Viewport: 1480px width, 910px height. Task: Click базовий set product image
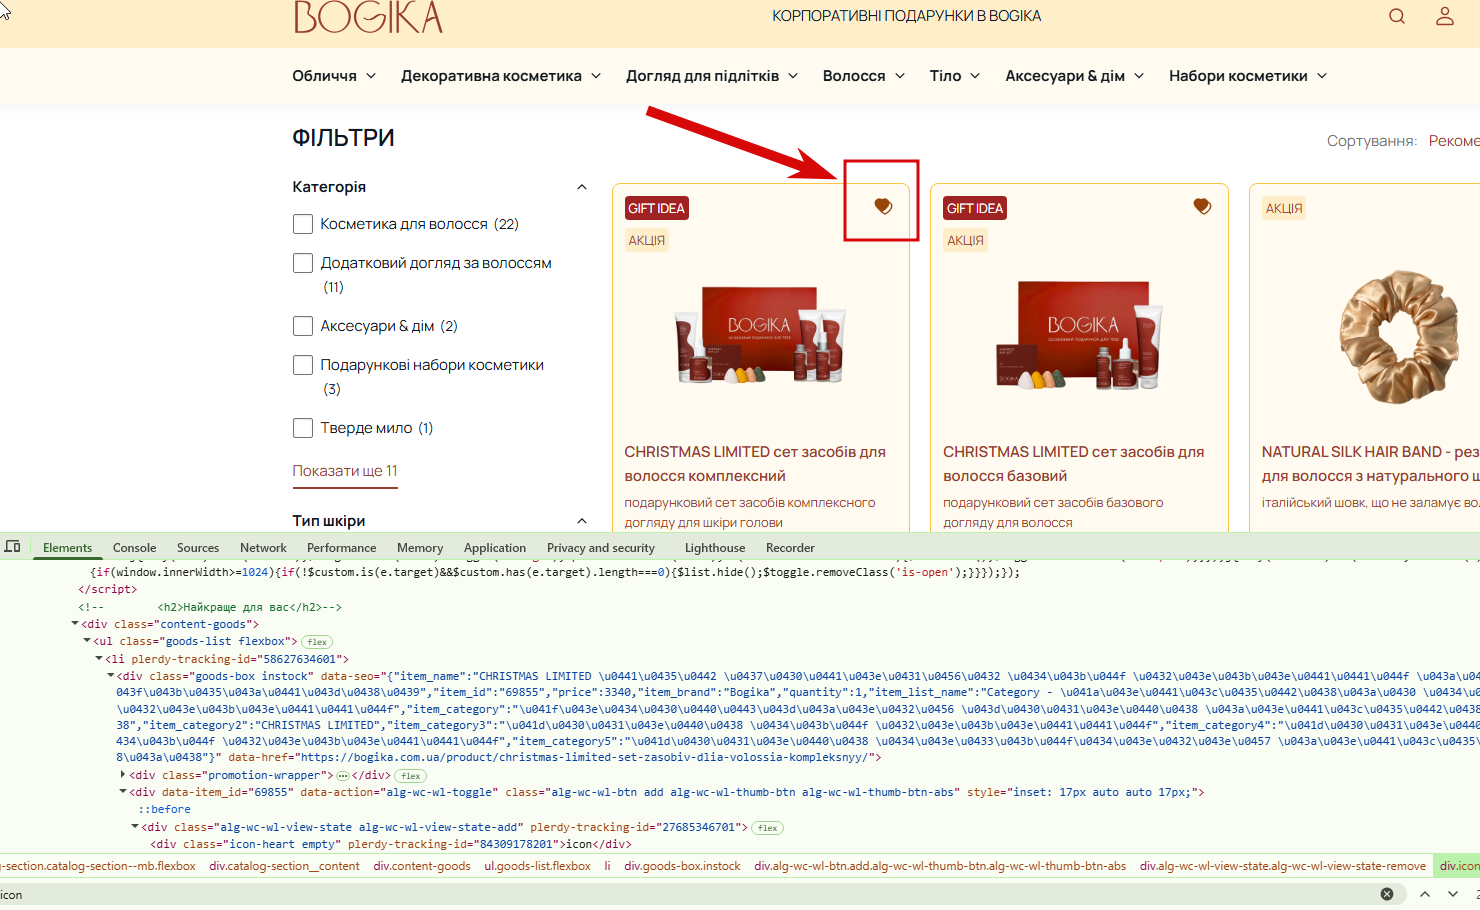[x=1080, y=337]
